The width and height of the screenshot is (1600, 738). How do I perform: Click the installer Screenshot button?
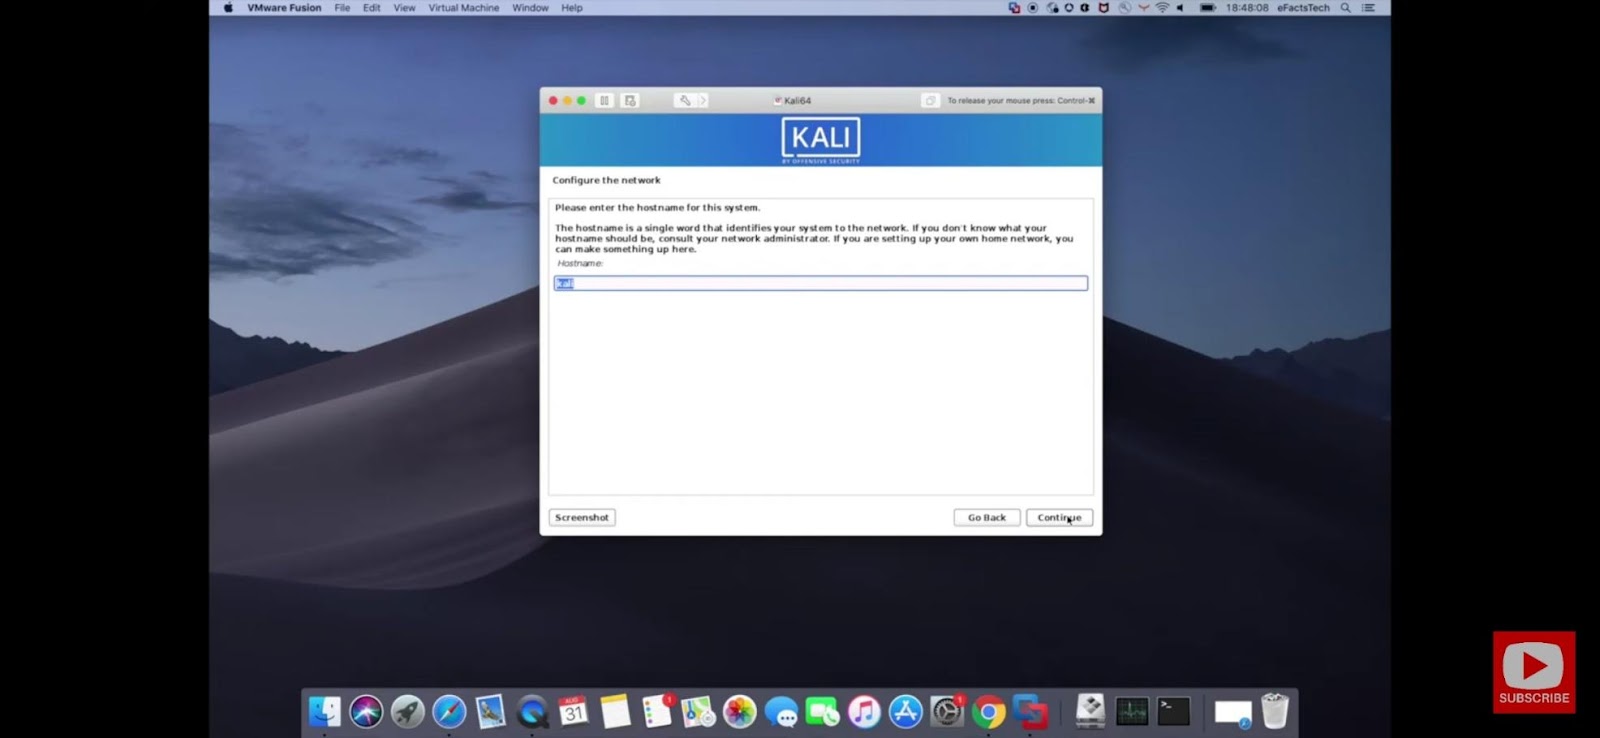(582, 517)
